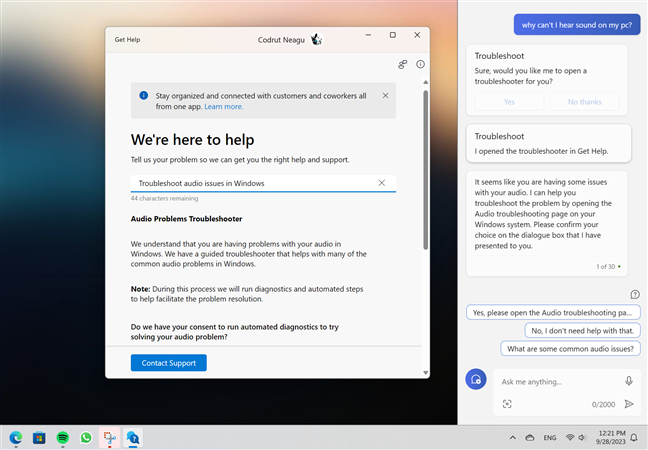Choose 'What are some common audio issues?' suggestion
The image size is (648, 450).
pyautogui.click(x=570, y=349)
